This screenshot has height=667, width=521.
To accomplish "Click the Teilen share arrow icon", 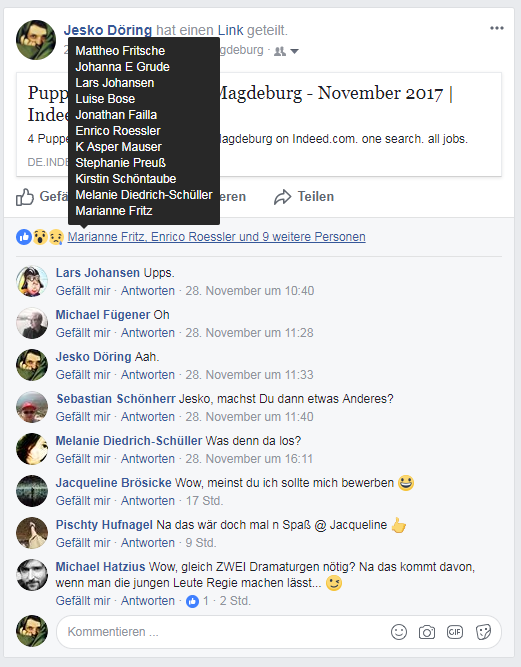I will click(x=282, y=197).
